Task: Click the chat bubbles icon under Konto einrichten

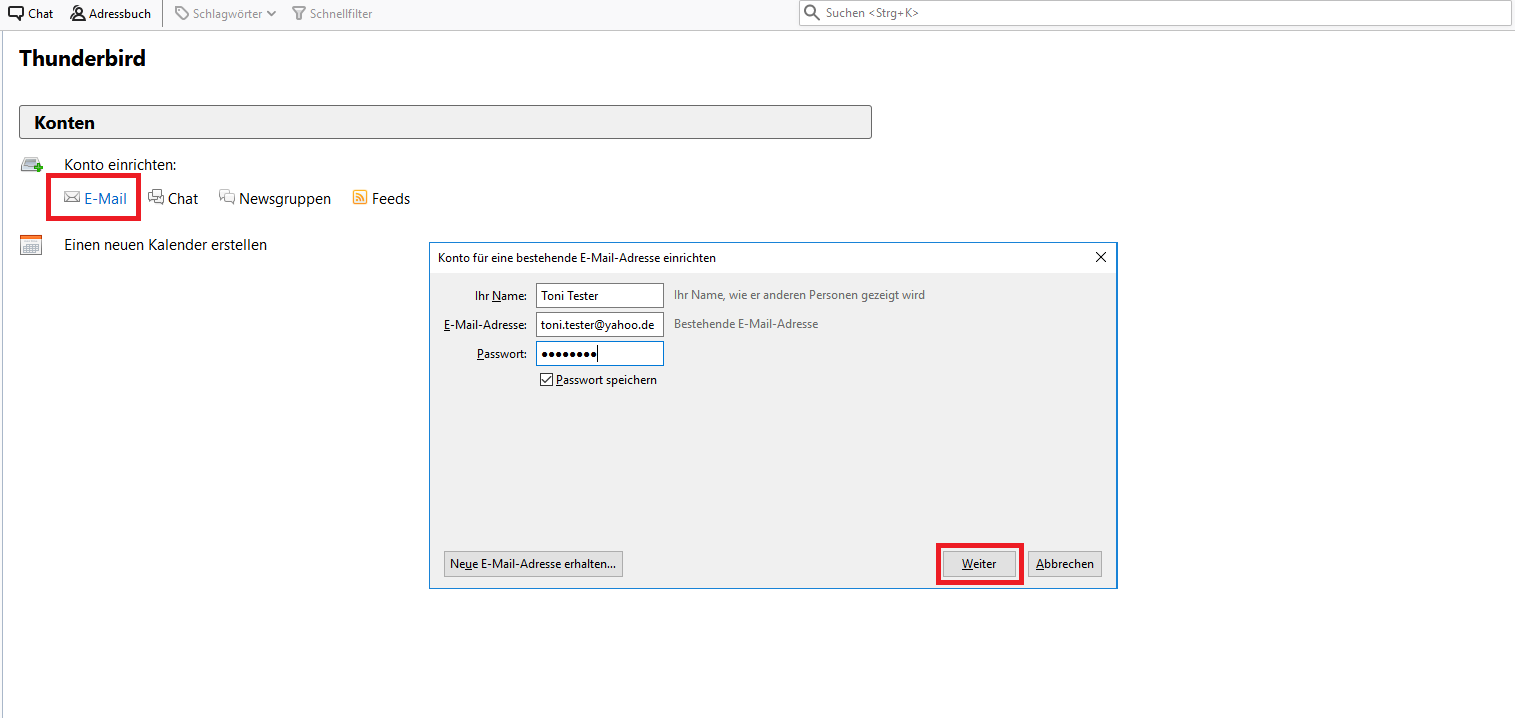Action: click(156, 197)
